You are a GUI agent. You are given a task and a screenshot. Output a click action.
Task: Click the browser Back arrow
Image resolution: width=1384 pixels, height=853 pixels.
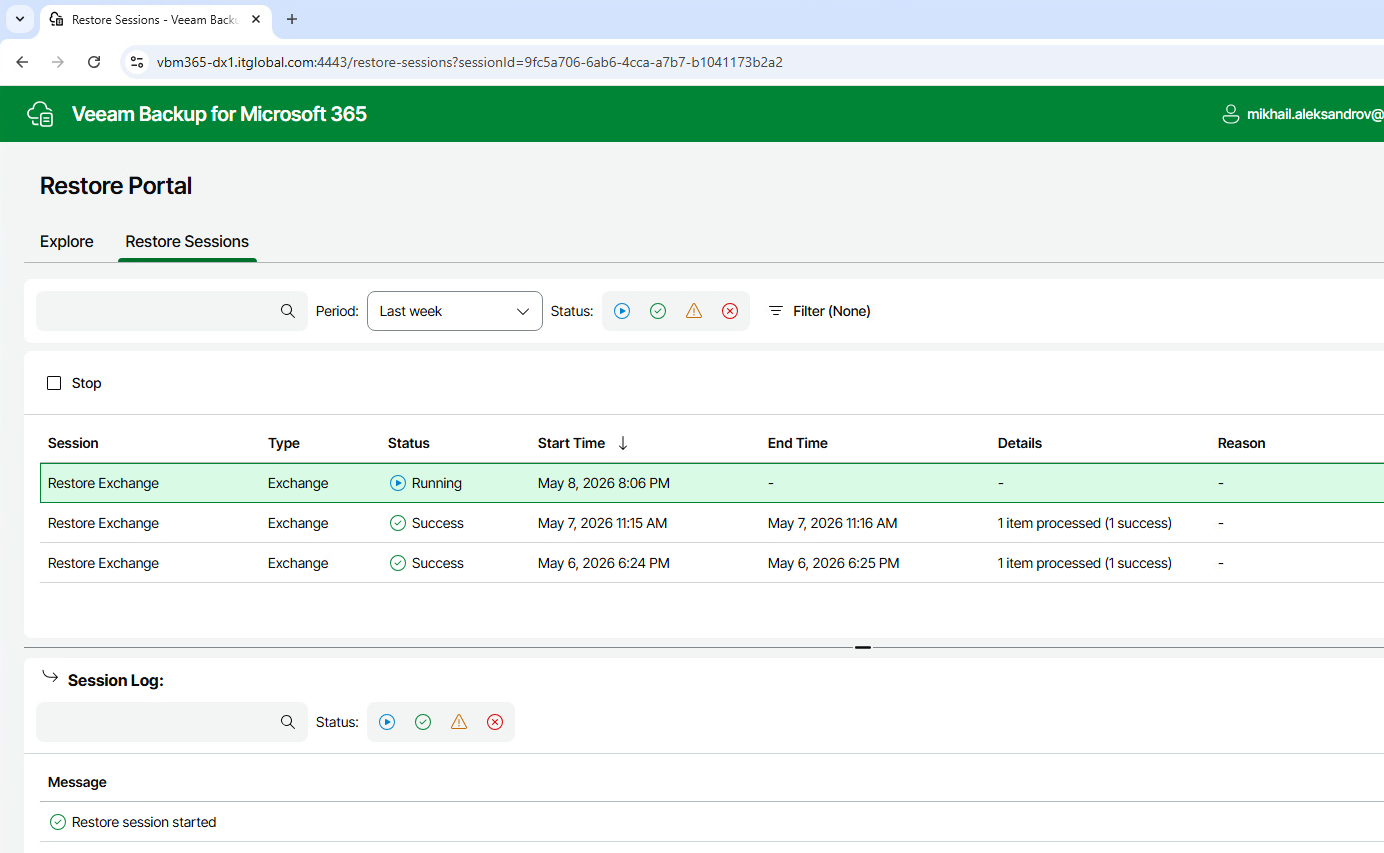click(x=22, y=62)
